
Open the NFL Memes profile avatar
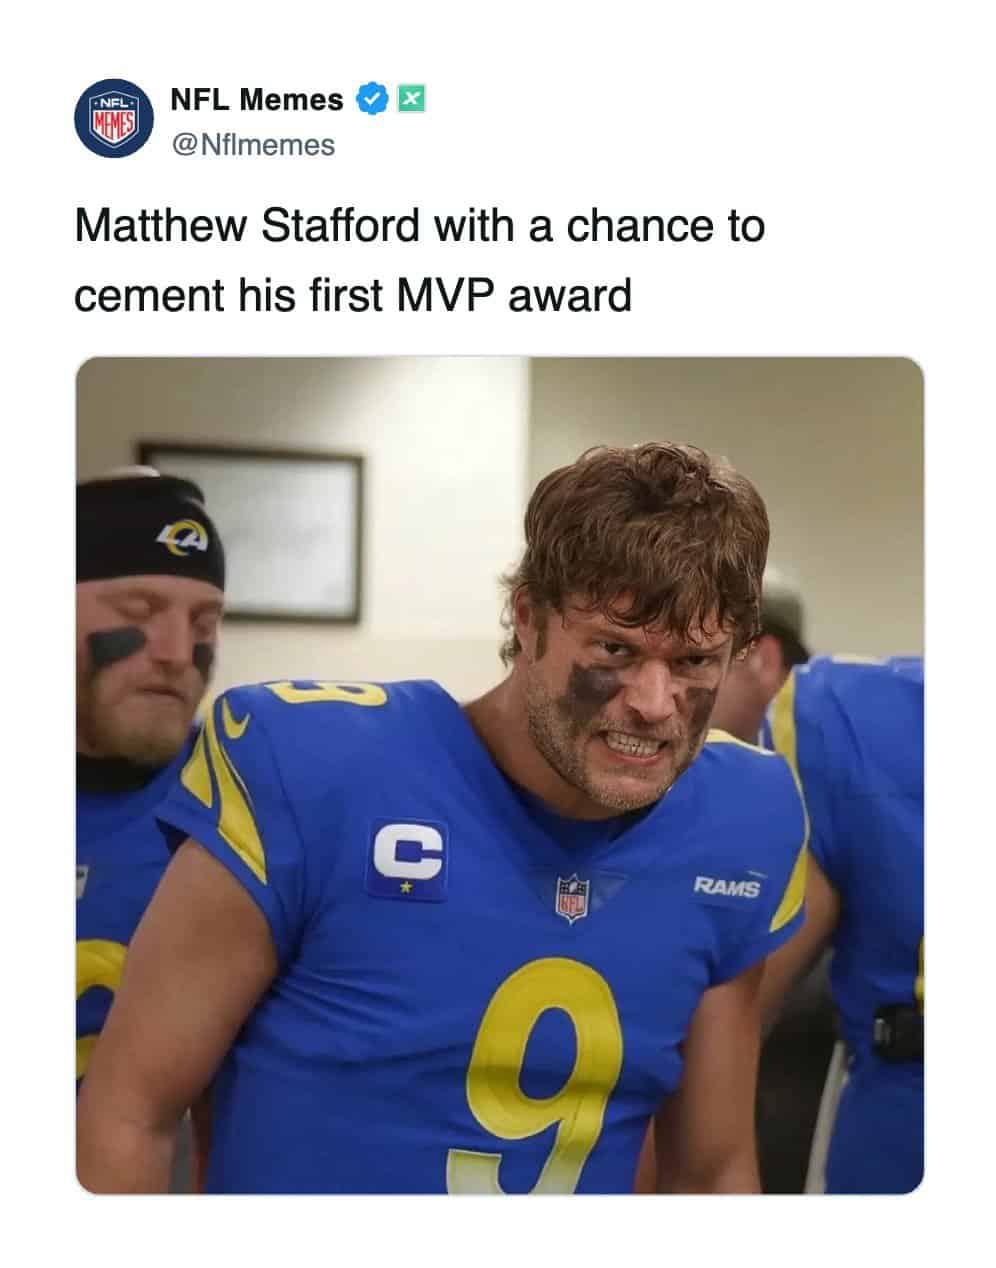[112, 120]
